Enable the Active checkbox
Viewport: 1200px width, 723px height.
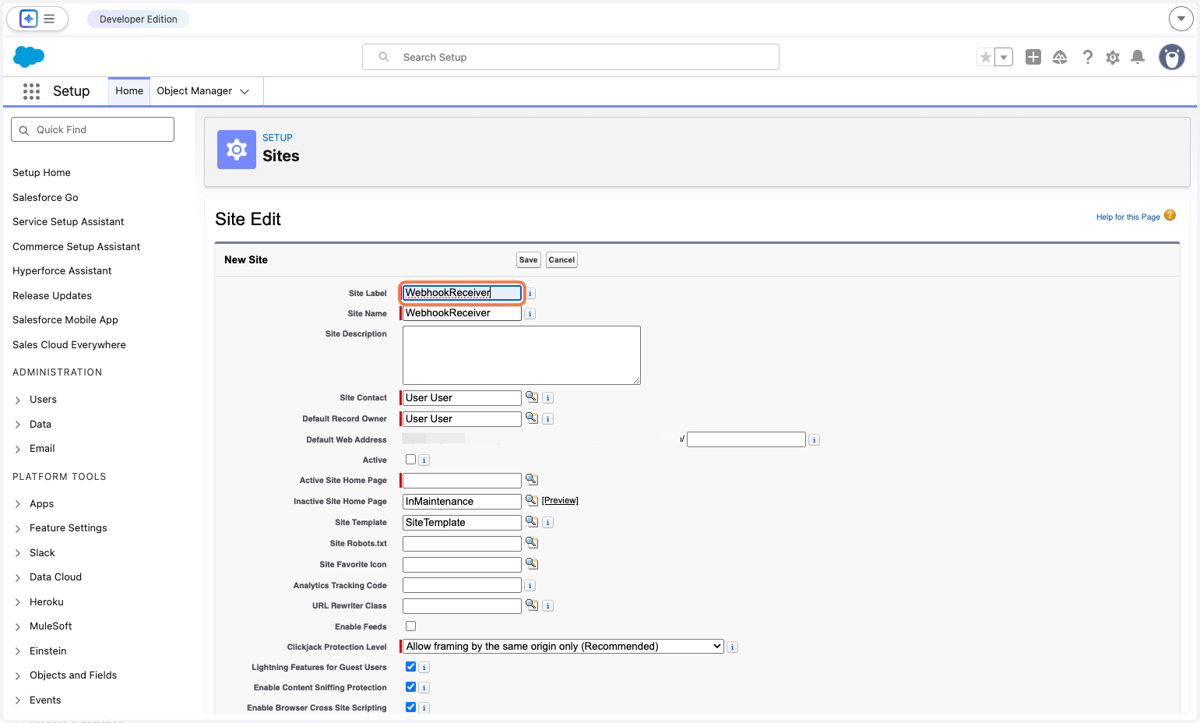tap(410, 459)
